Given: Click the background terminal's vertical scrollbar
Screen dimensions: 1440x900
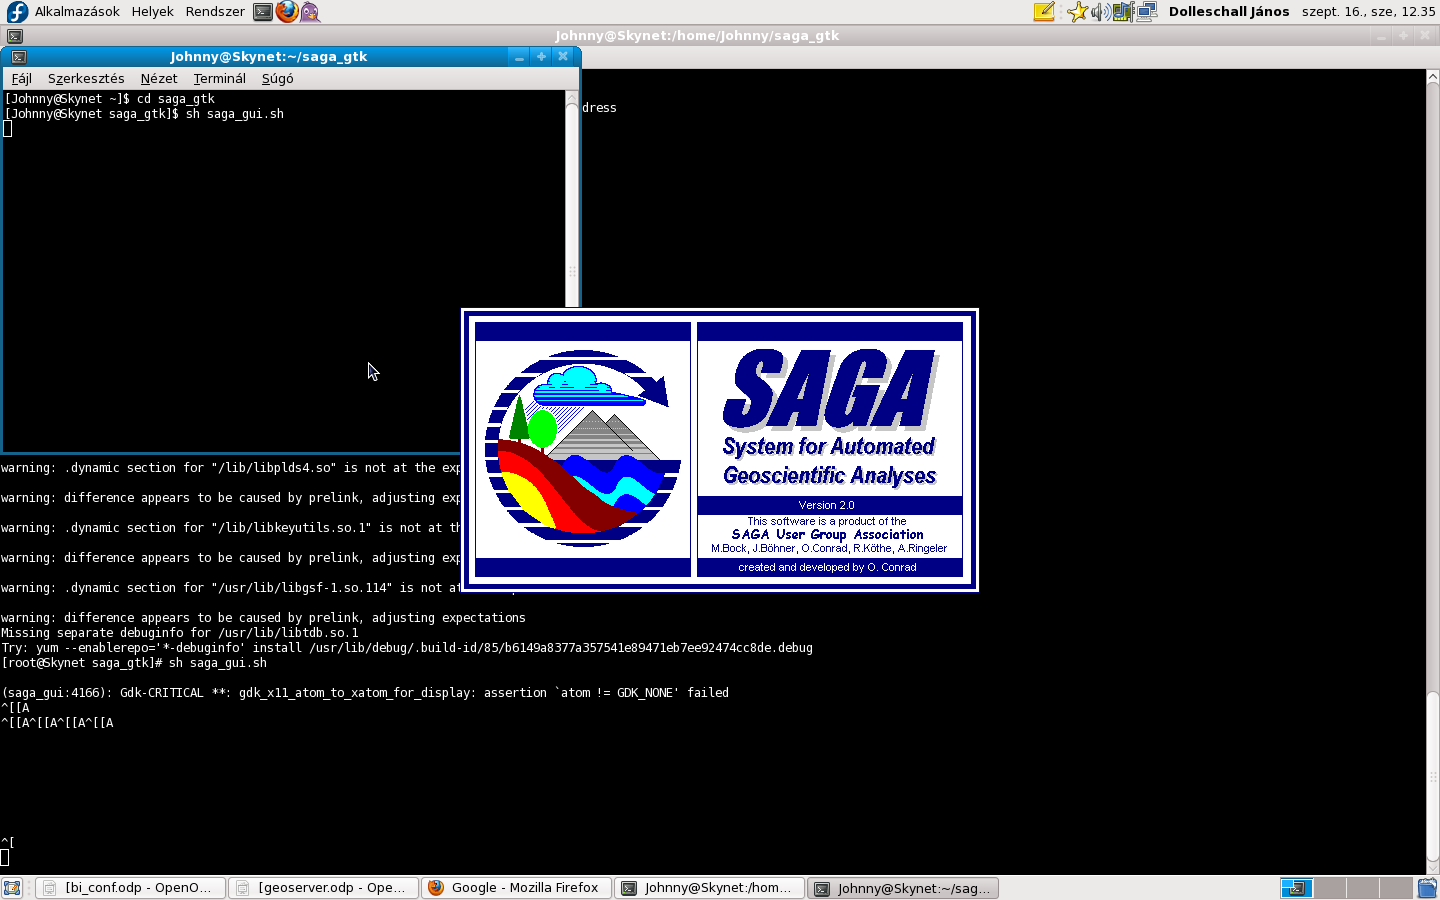Looking at the screenshot, I should (1433, 470).
